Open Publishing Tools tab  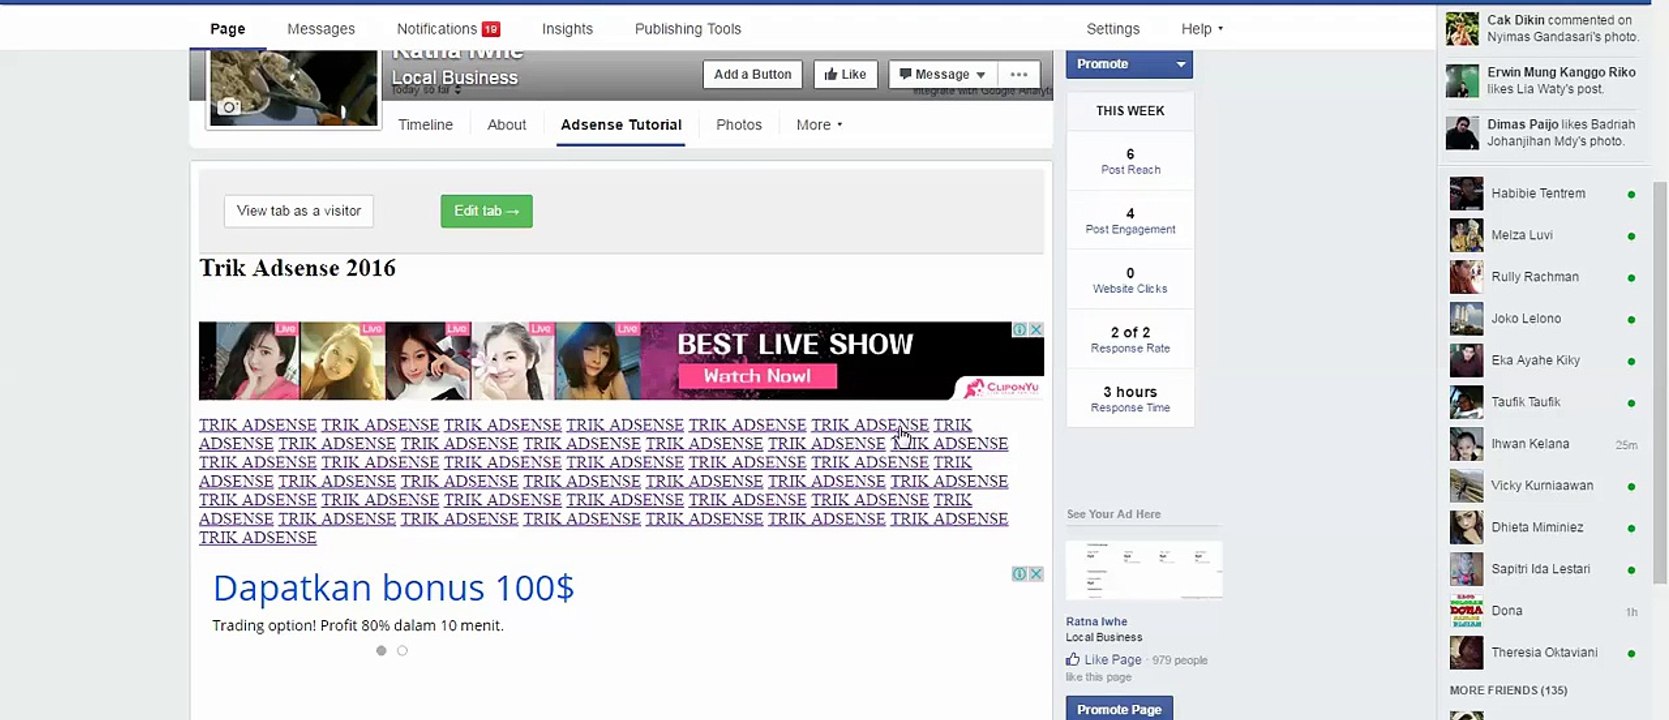pos(688,29)
